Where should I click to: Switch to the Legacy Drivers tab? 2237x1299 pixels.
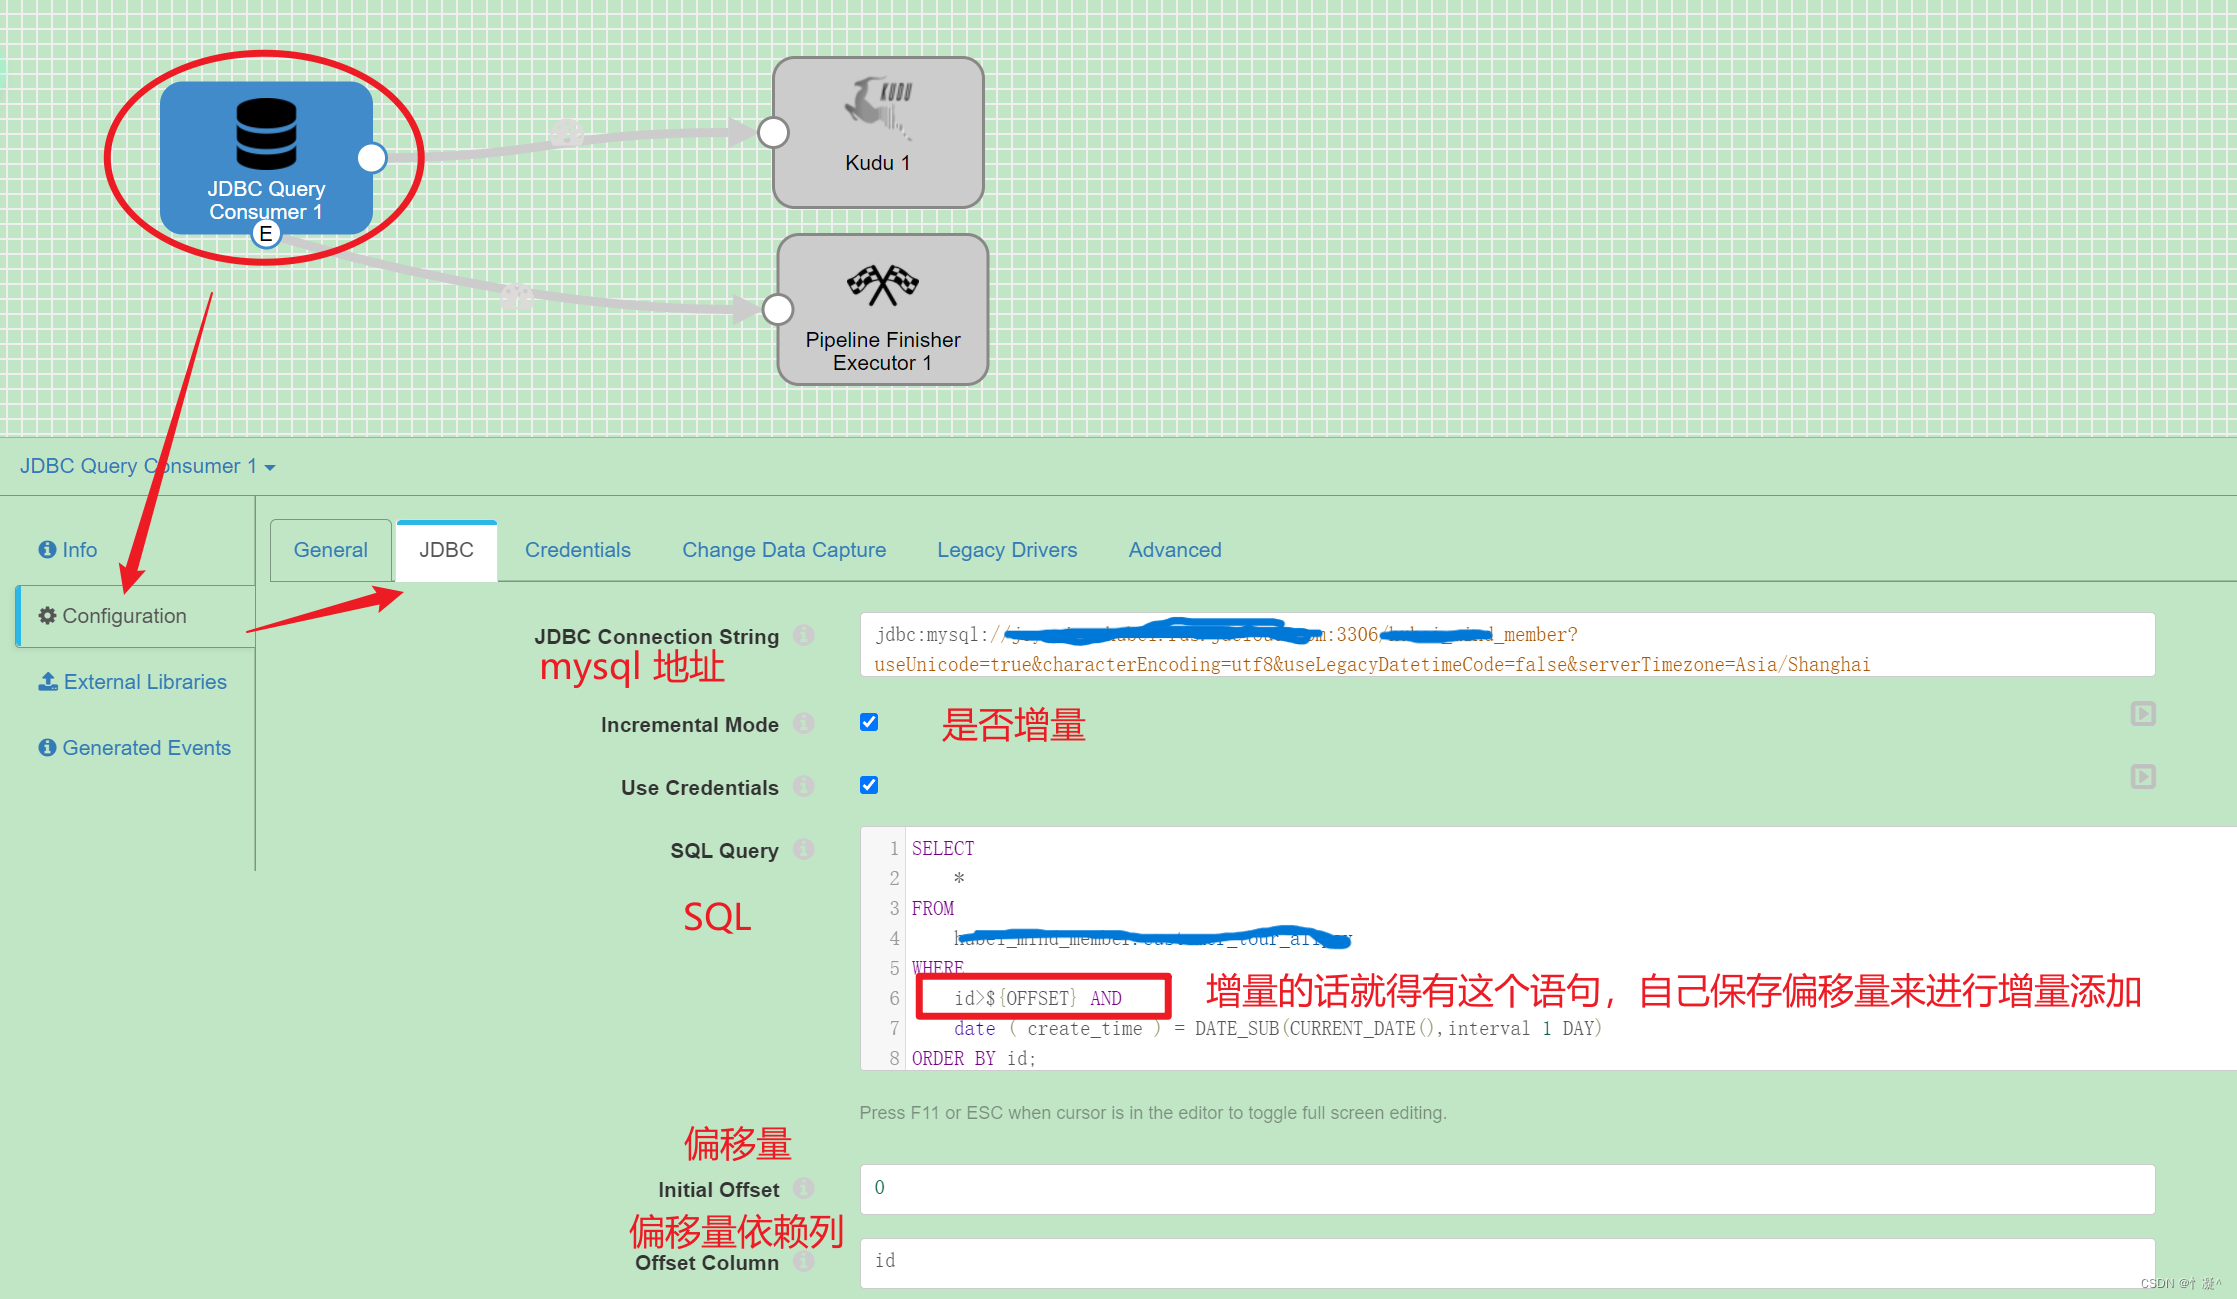1007,550
